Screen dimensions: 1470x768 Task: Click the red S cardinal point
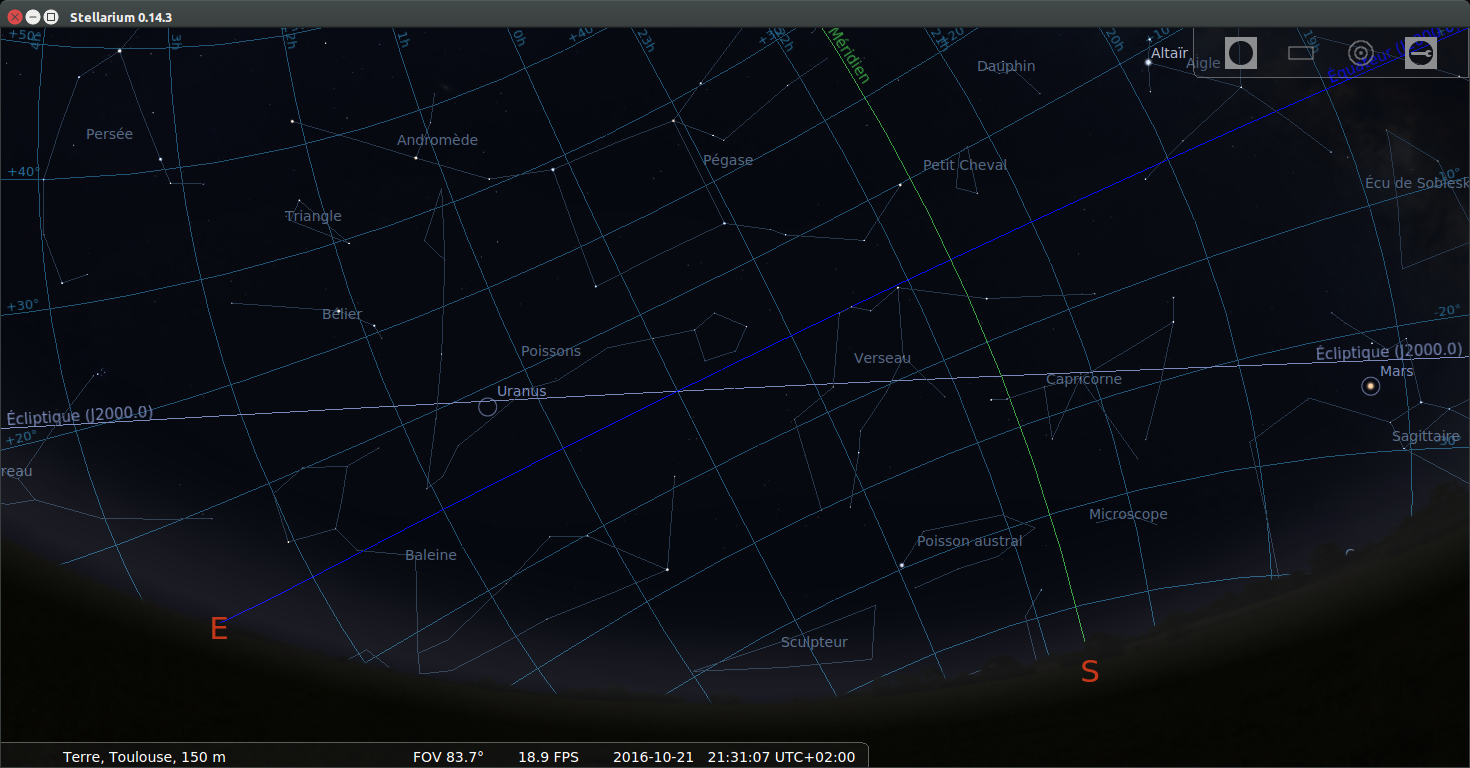tap(1089, 672)
